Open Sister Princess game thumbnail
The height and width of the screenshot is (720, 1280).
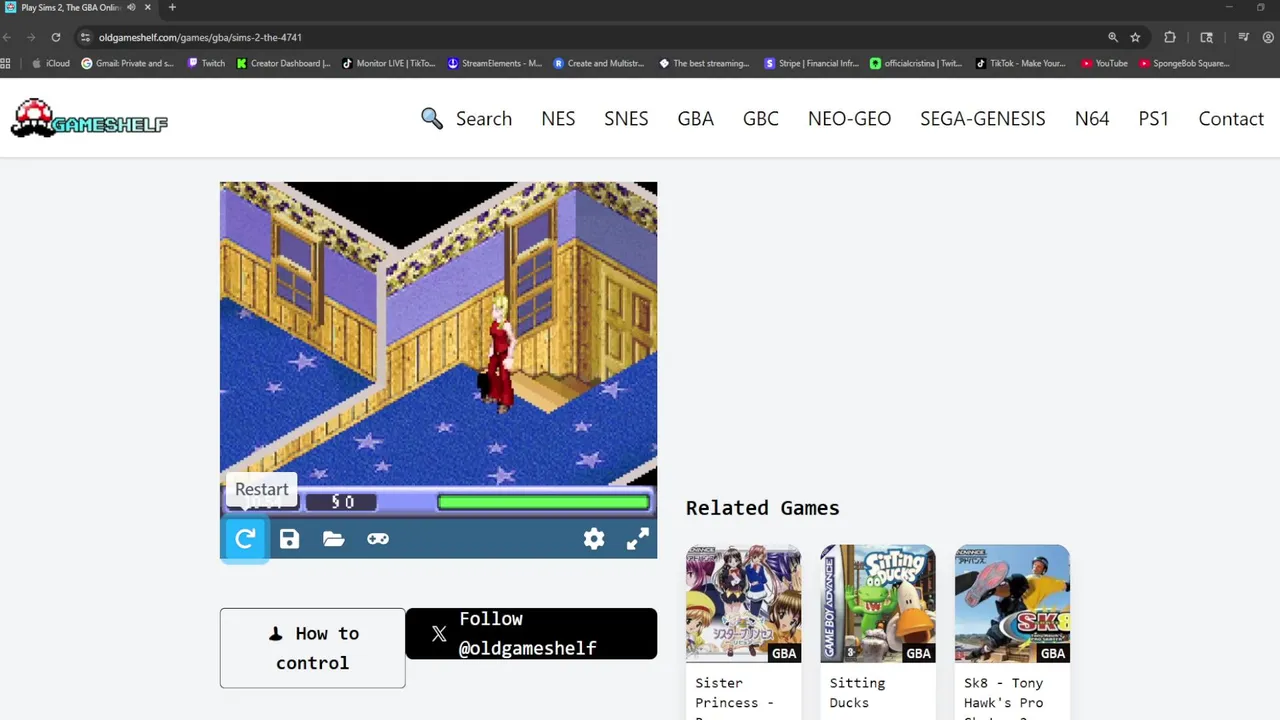(743, 604)
